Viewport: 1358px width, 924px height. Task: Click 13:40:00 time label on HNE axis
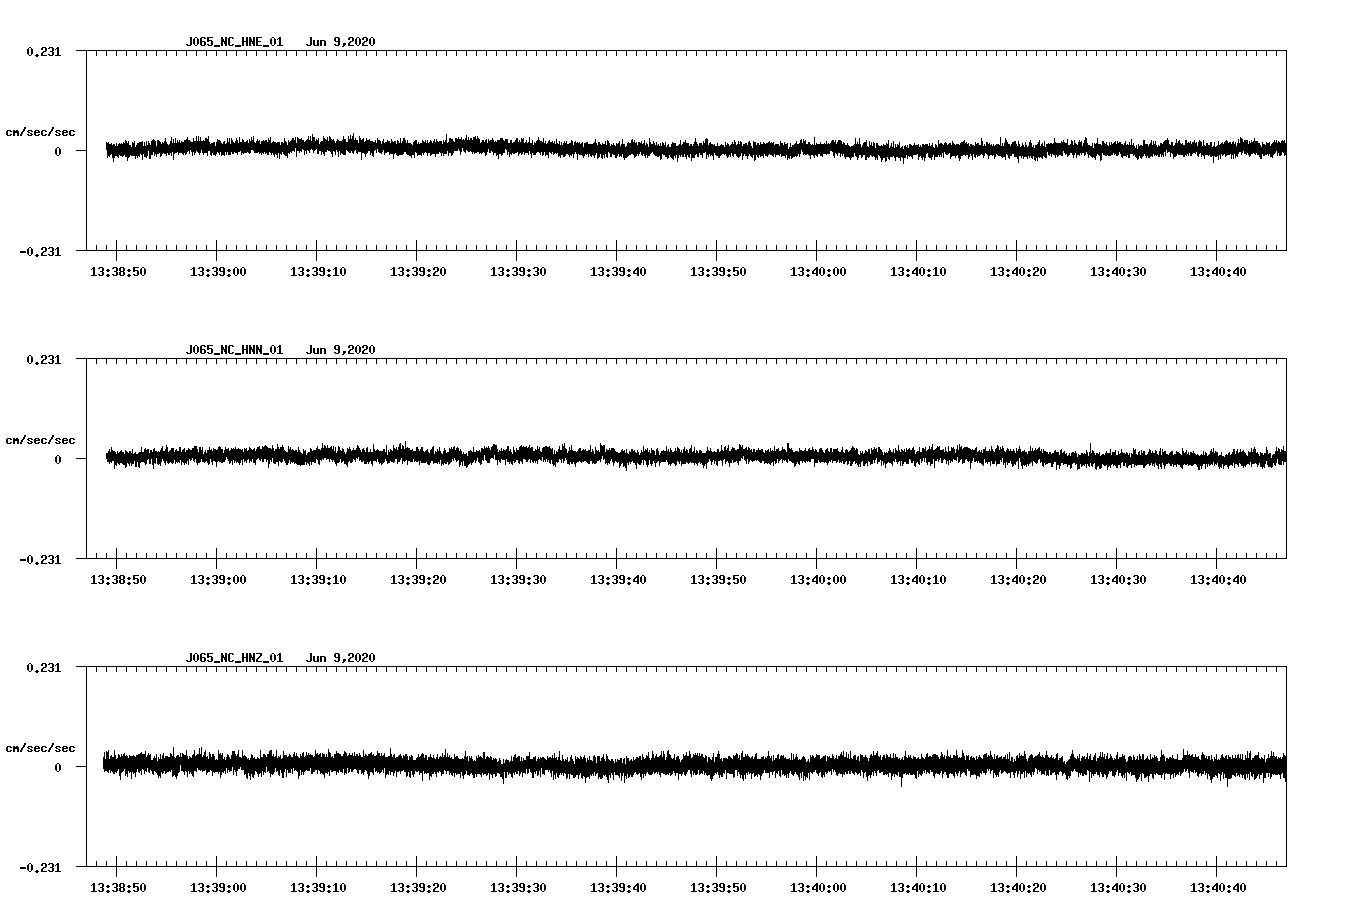pyautogui.click(x=818, y=272)
